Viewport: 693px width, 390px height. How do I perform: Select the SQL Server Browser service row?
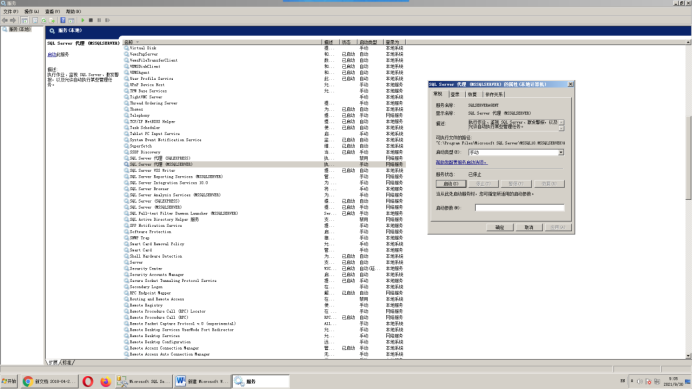264,189
